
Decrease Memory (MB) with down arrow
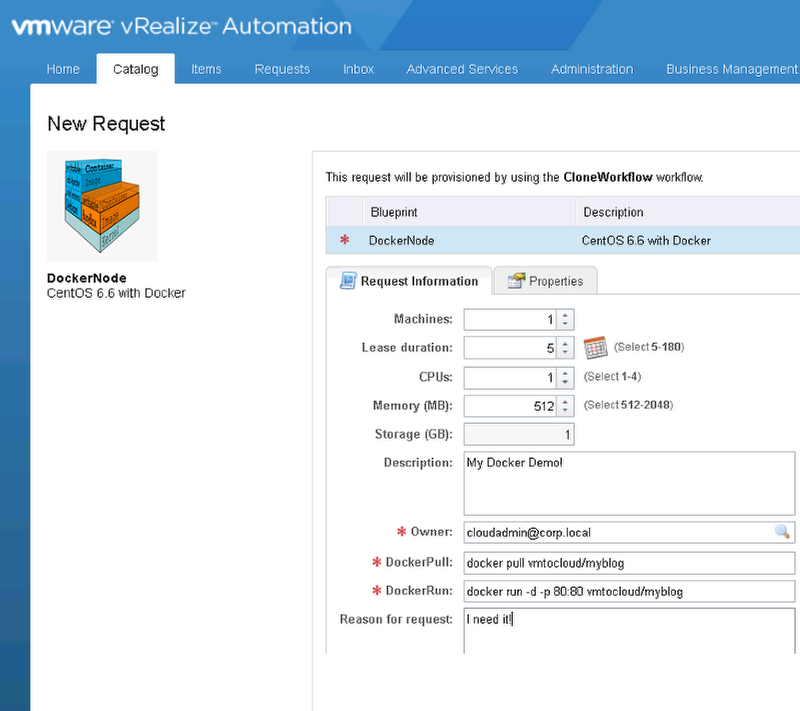click(565, 411)
